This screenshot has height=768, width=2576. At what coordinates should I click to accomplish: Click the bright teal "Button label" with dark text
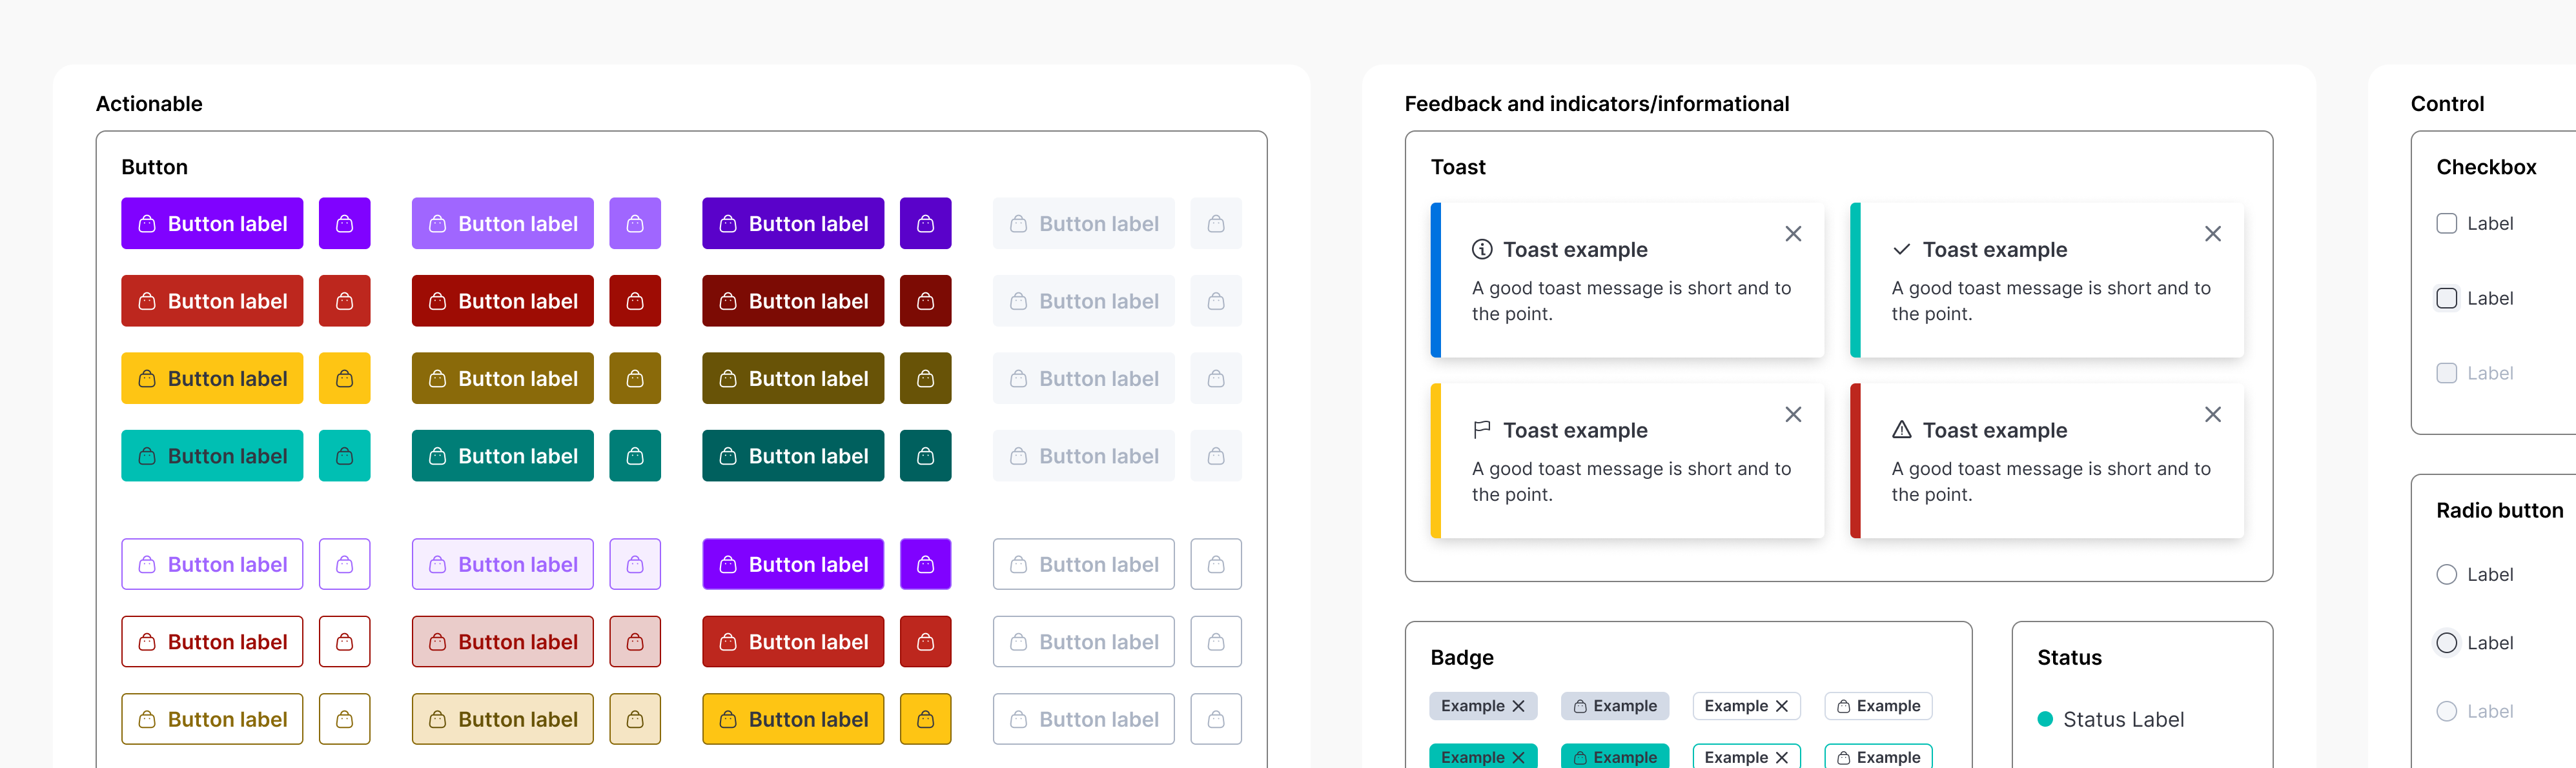[212, 456]
